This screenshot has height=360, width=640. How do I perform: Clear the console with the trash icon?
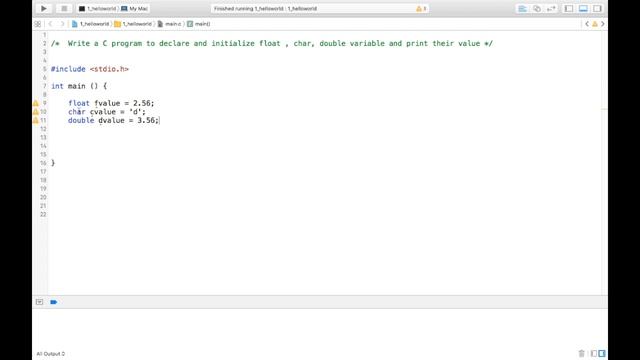pyautogui.click(x=581, y=353)
